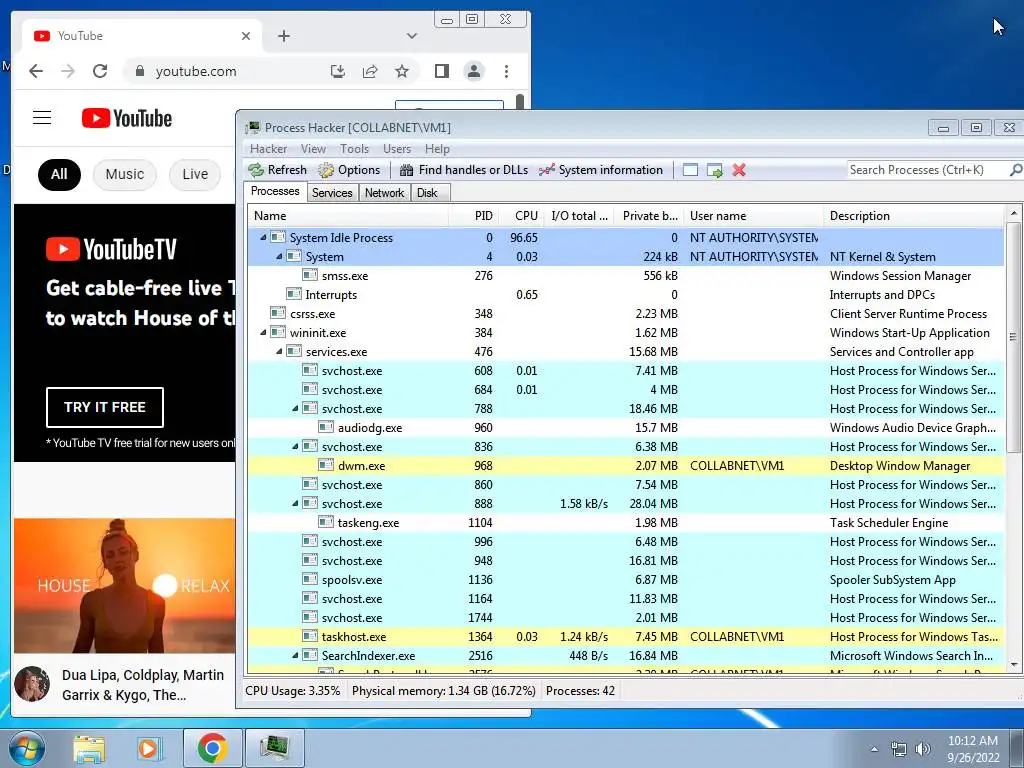Collapse the System process node
The image size is (1024, 768).
279,257
